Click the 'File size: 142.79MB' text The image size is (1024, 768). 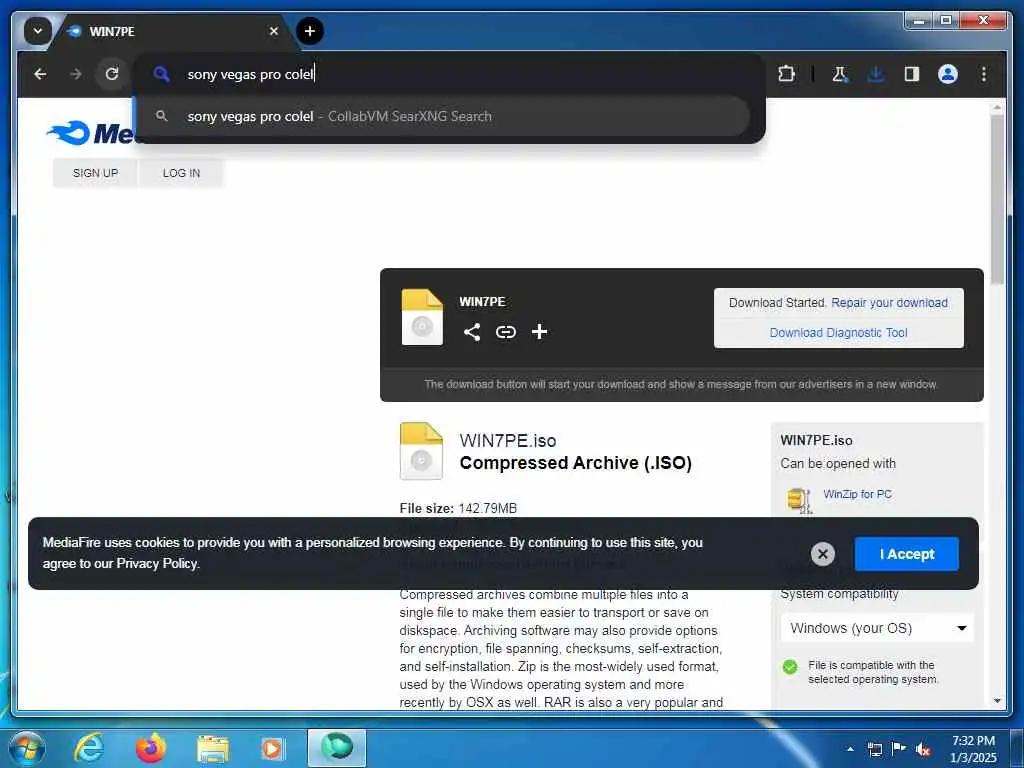tap(458, 508)
